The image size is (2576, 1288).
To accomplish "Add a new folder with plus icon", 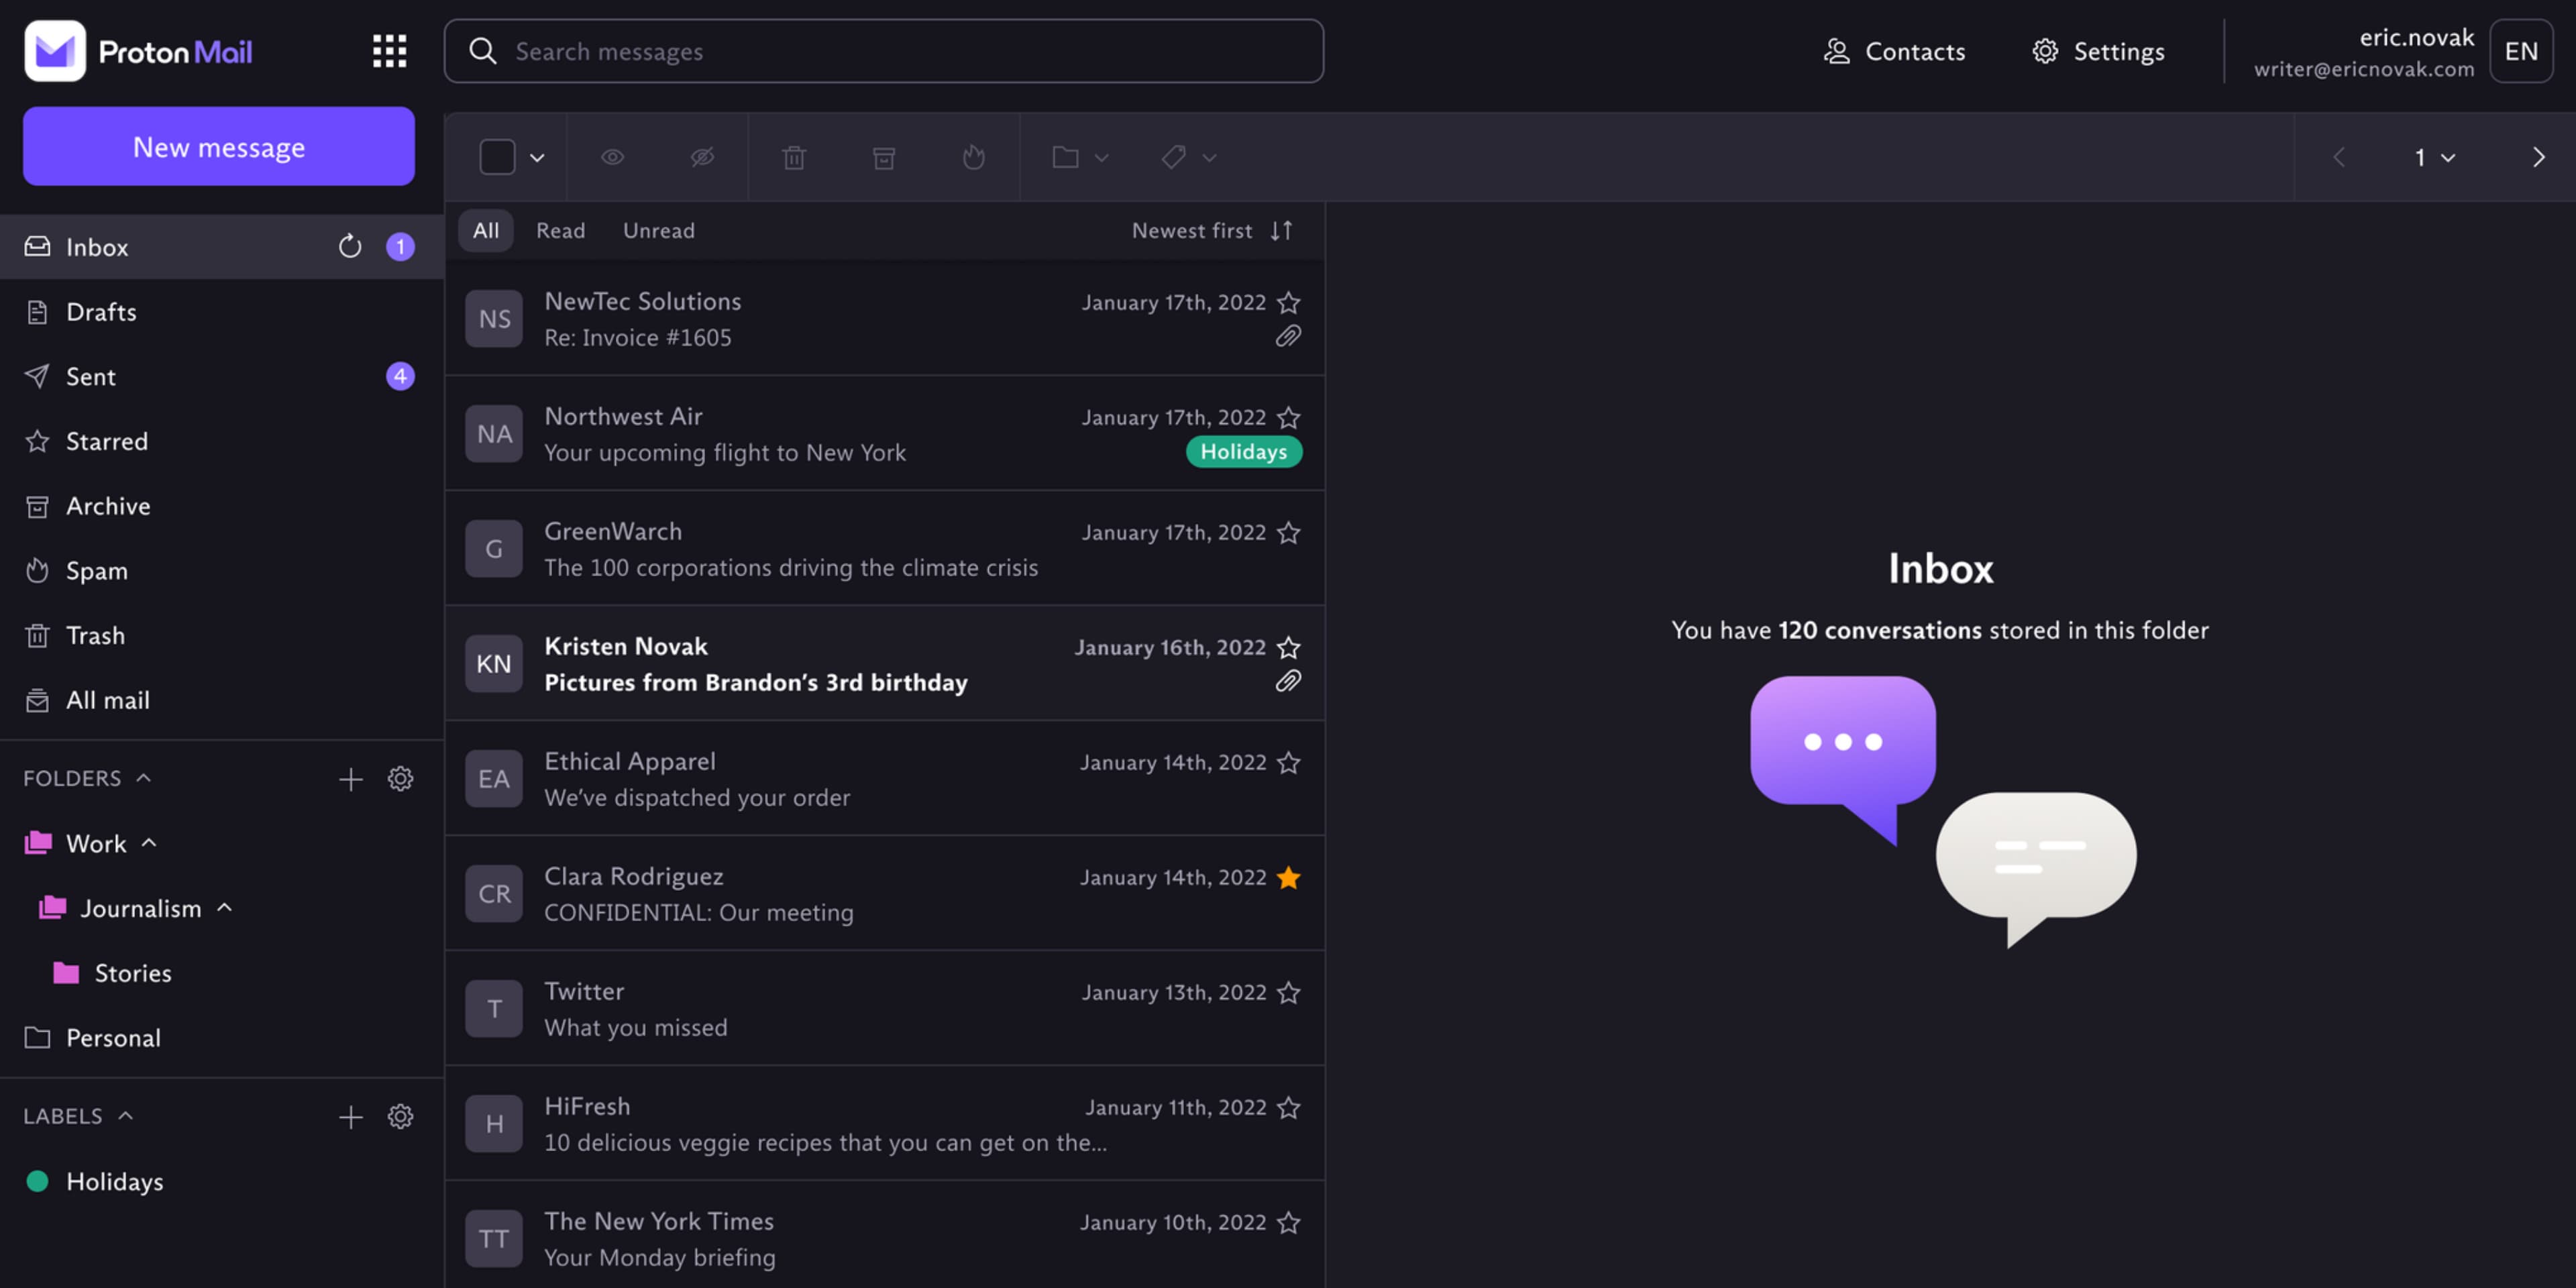I will (350, 779).
